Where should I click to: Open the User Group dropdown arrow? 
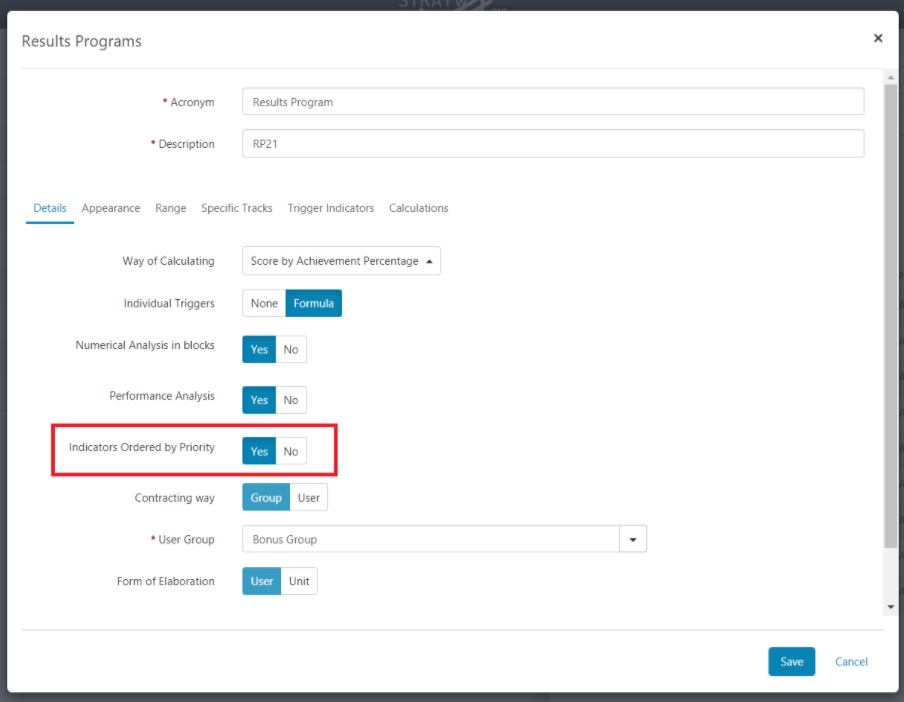(x=633, y=539)
